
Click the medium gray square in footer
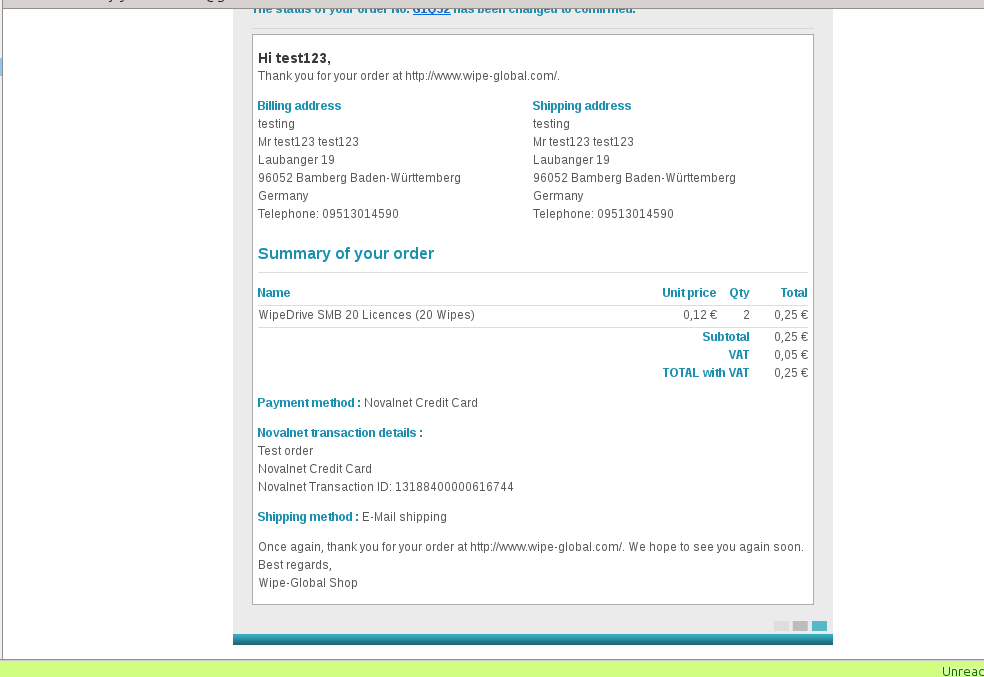coord(800,626)
